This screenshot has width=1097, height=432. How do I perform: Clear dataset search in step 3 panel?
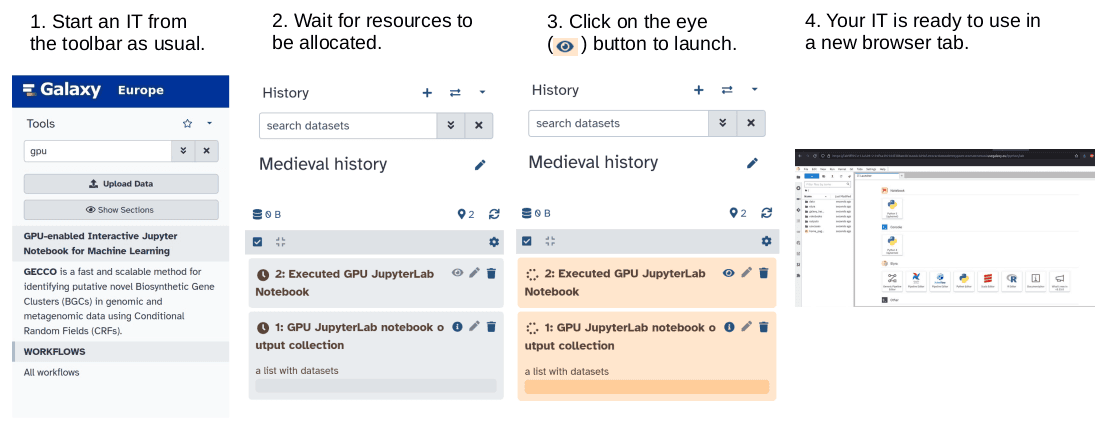751,123
